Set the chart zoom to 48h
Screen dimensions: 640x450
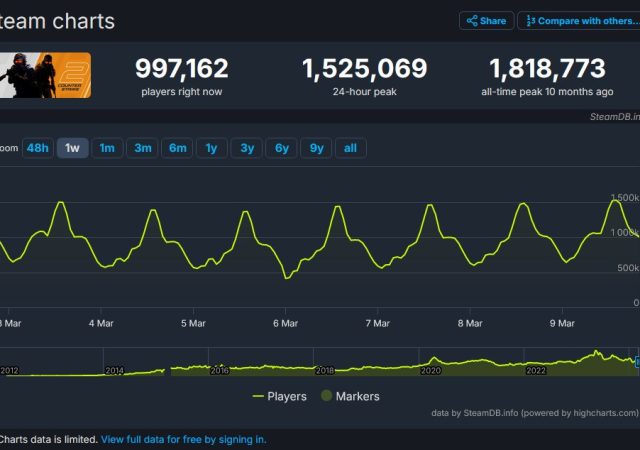point(37,148)
